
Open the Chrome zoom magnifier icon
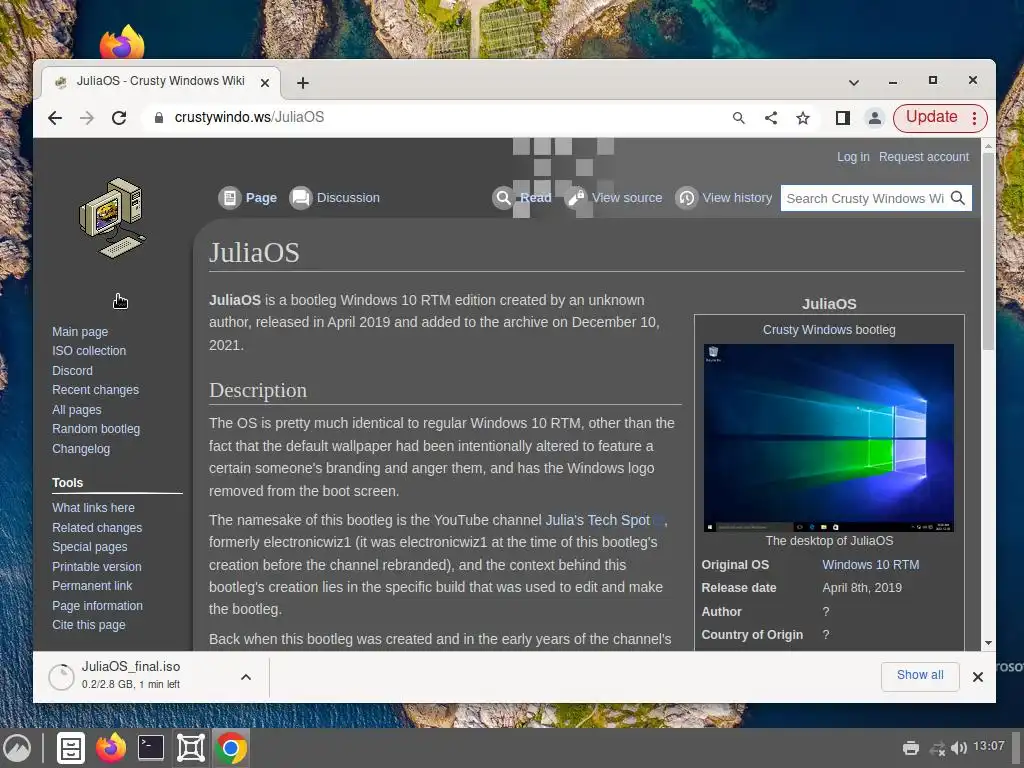[739, 118]
